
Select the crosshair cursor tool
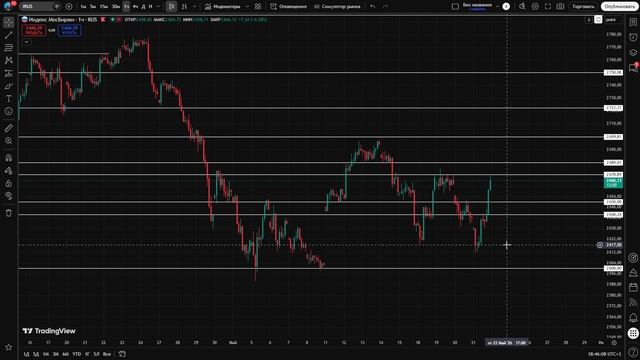coord(9,22)
